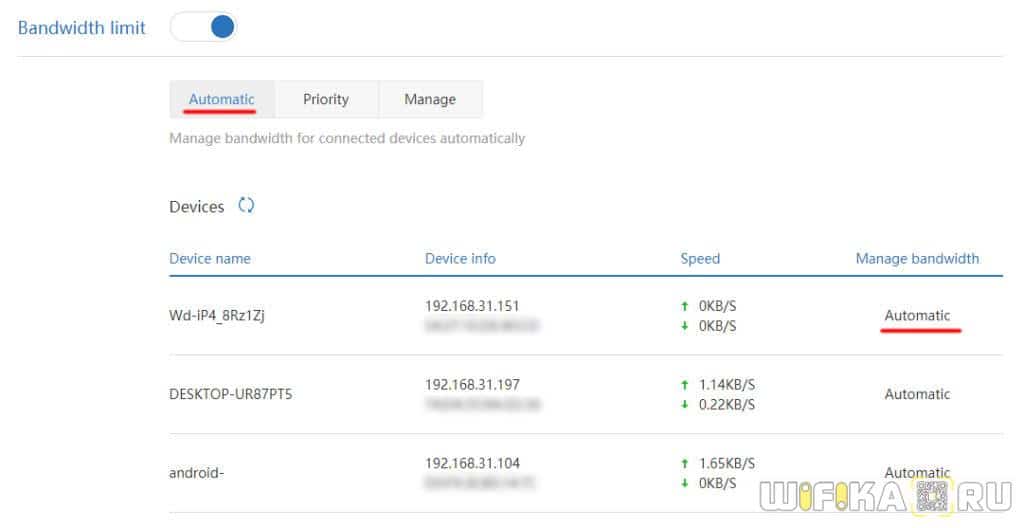Screen dimensions: 1024x528
Task: Click Automatic setting for Wd-iP4_8Rz1Zj
Action: coord(917,315)
